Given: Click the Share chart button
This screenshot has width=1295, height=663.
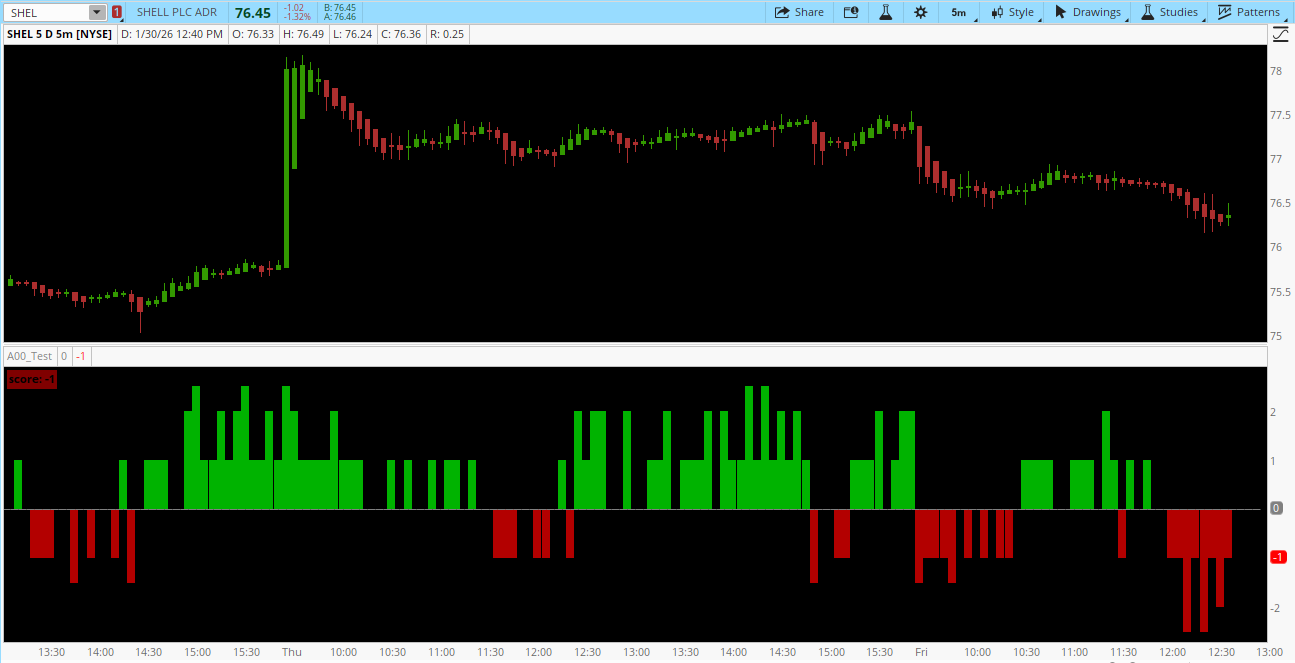Looking at the screenshot, I should click(x=799, y=12).
